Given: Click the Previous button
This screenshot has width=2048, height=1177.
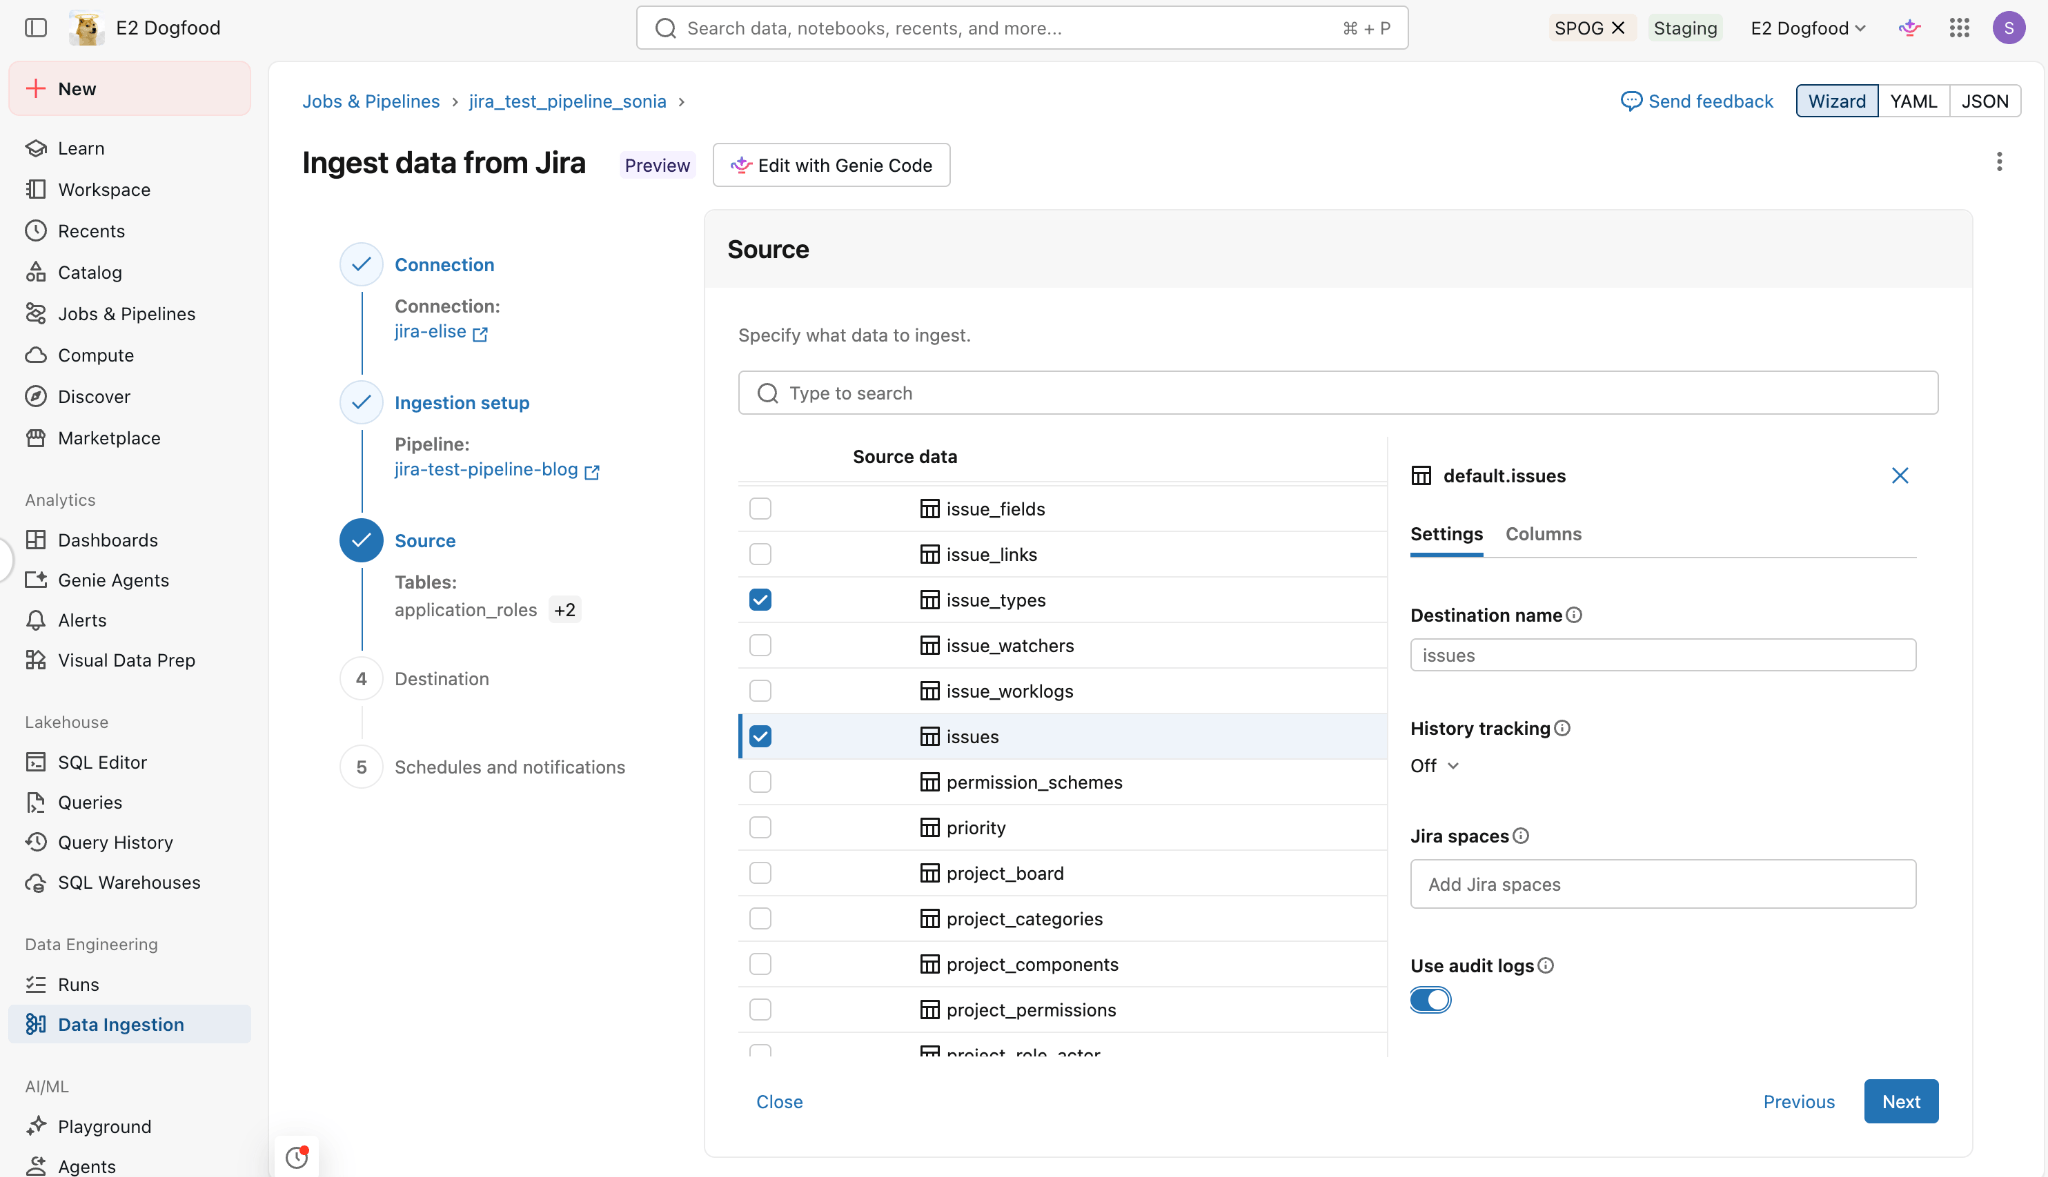Looking at the screenshot, I should pyautogui.click(x=1799, y=1101).
